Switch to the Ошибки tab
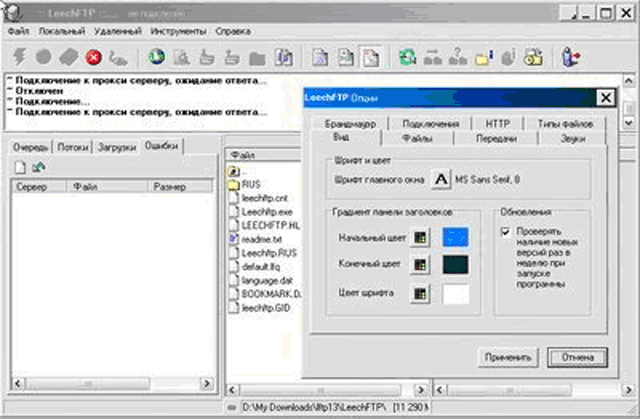 [x=162, y=146]
